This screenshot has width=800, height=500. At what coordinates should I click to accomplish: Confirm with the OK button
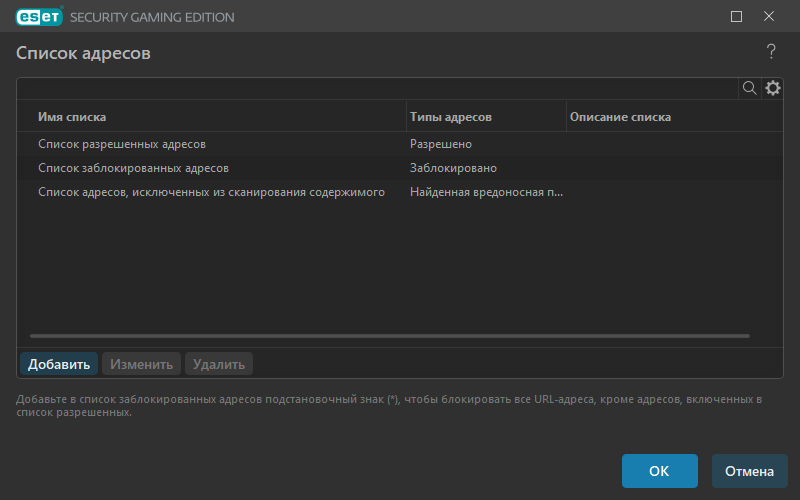point(659,470)
